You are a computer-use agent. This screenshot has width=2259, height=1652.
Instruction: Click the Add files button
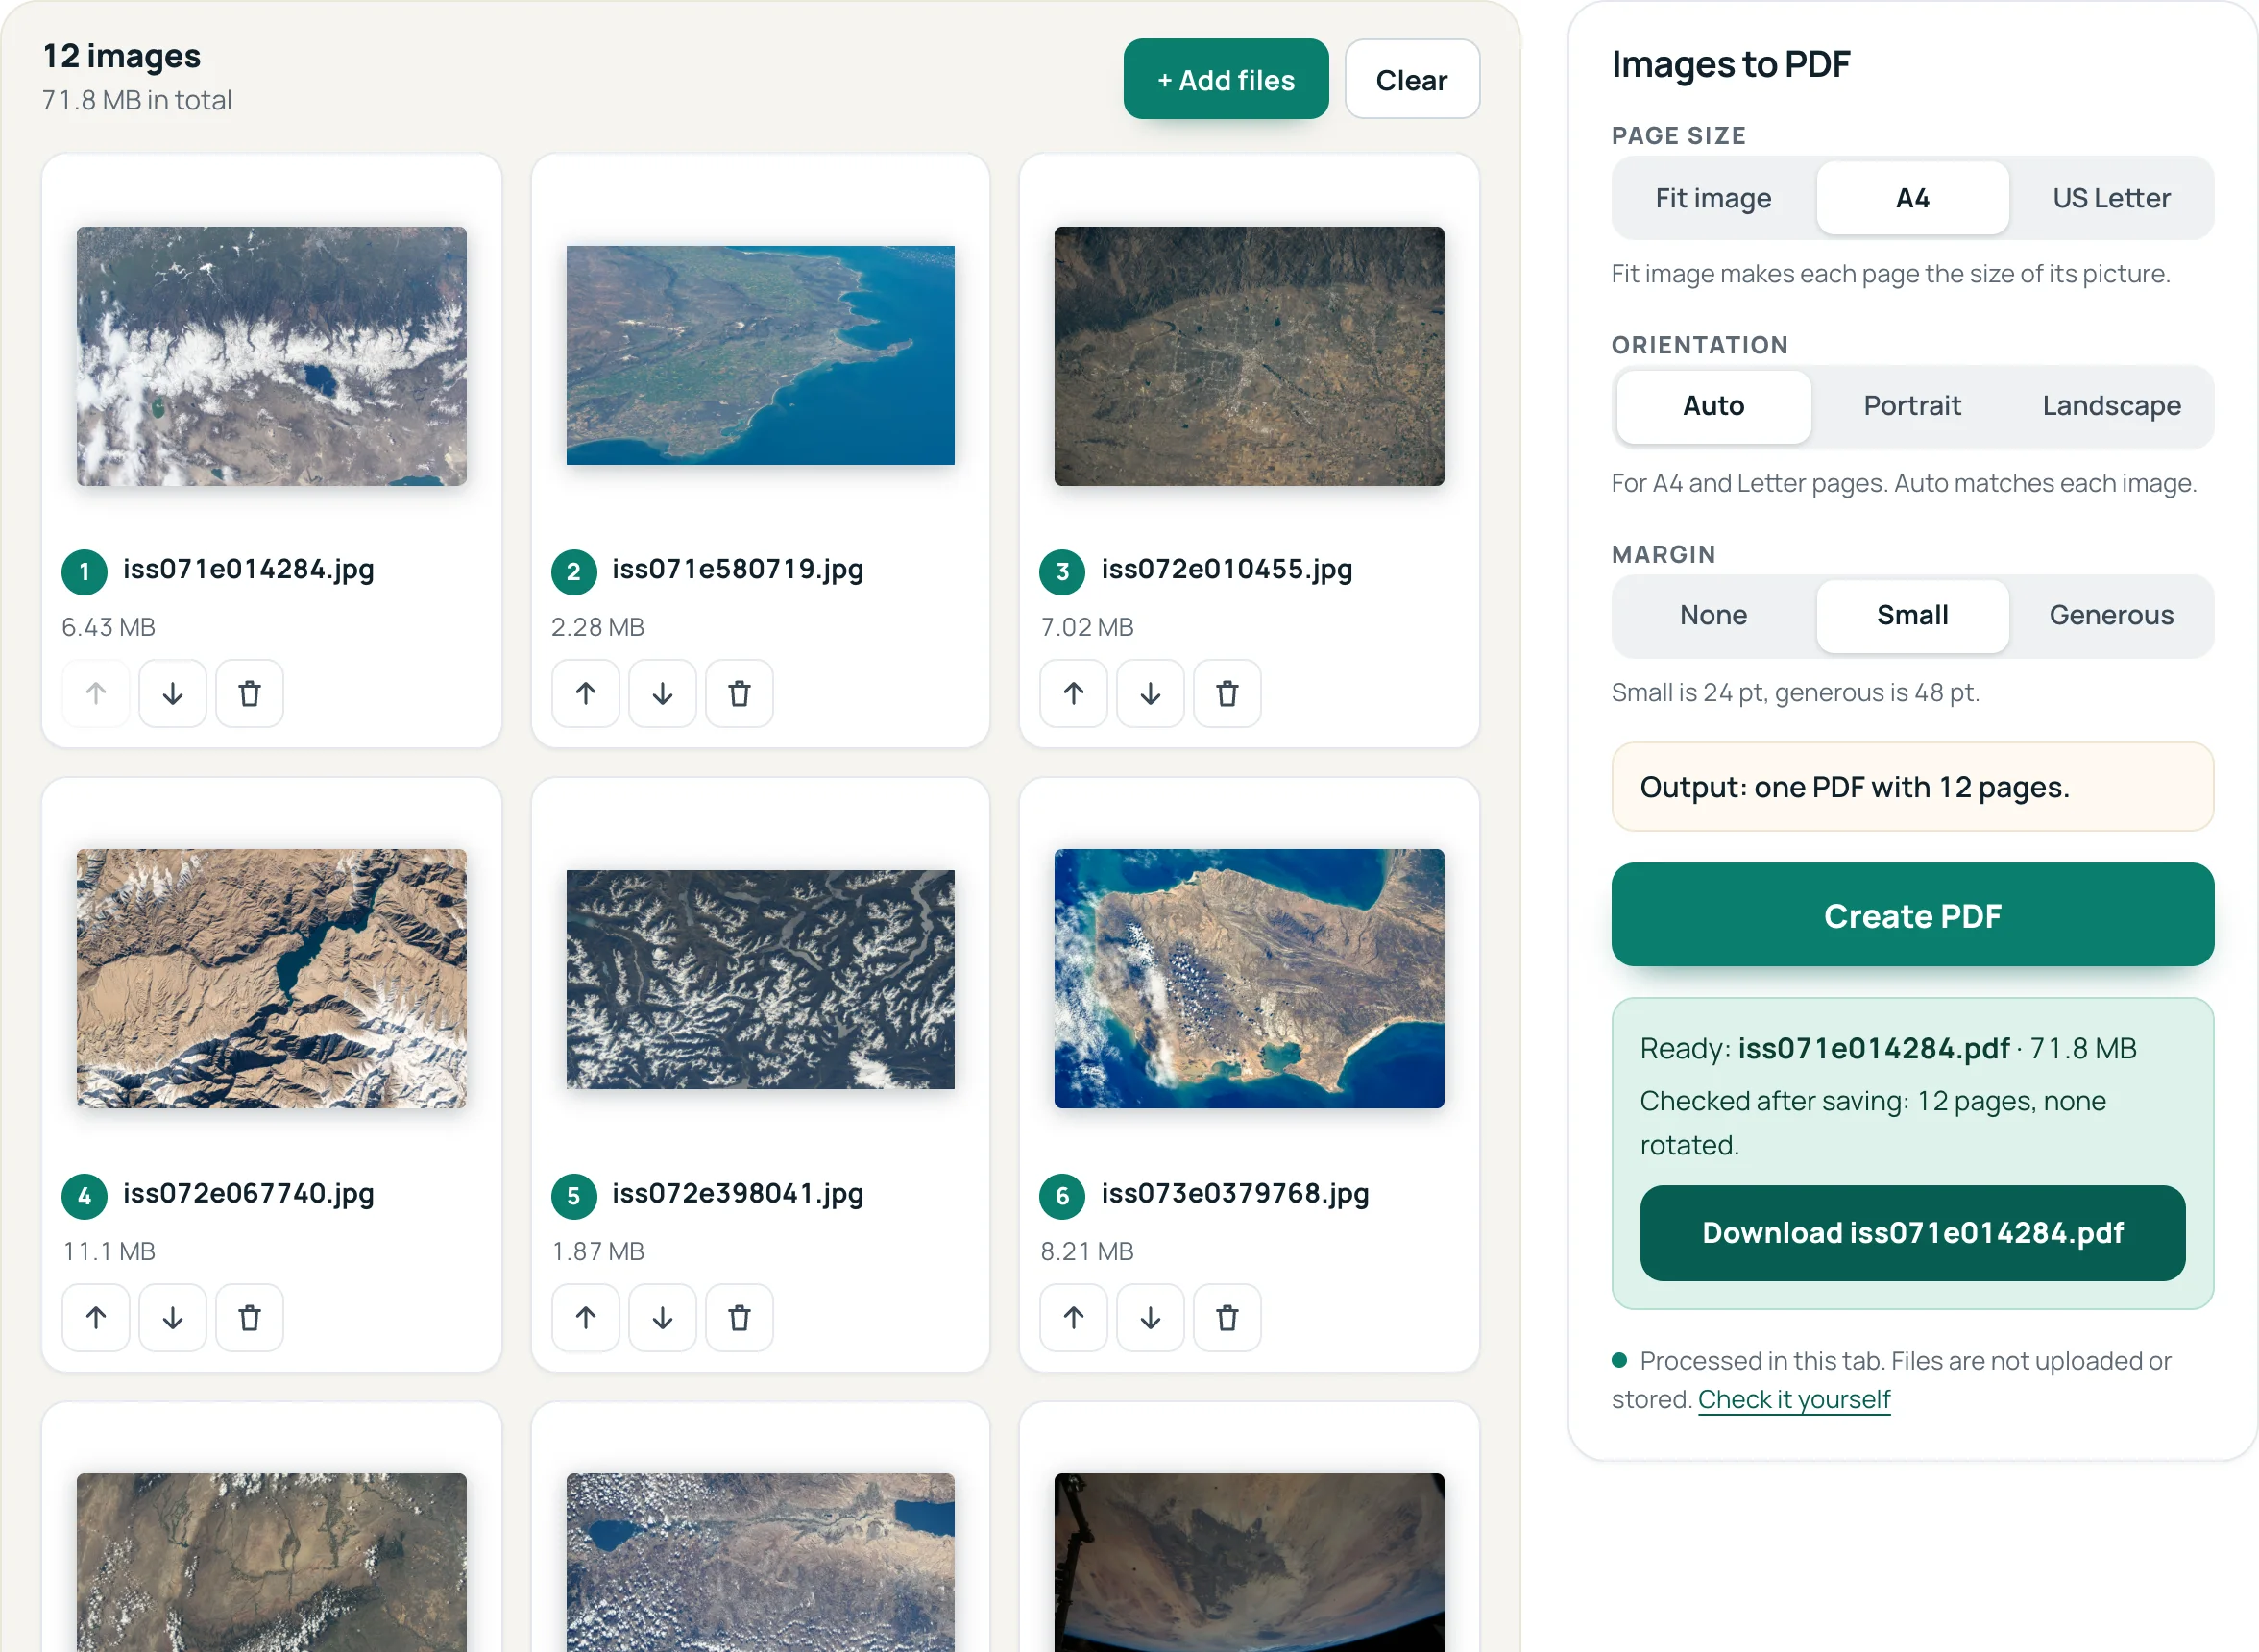pyautogui.click(x=1225, y=79)
